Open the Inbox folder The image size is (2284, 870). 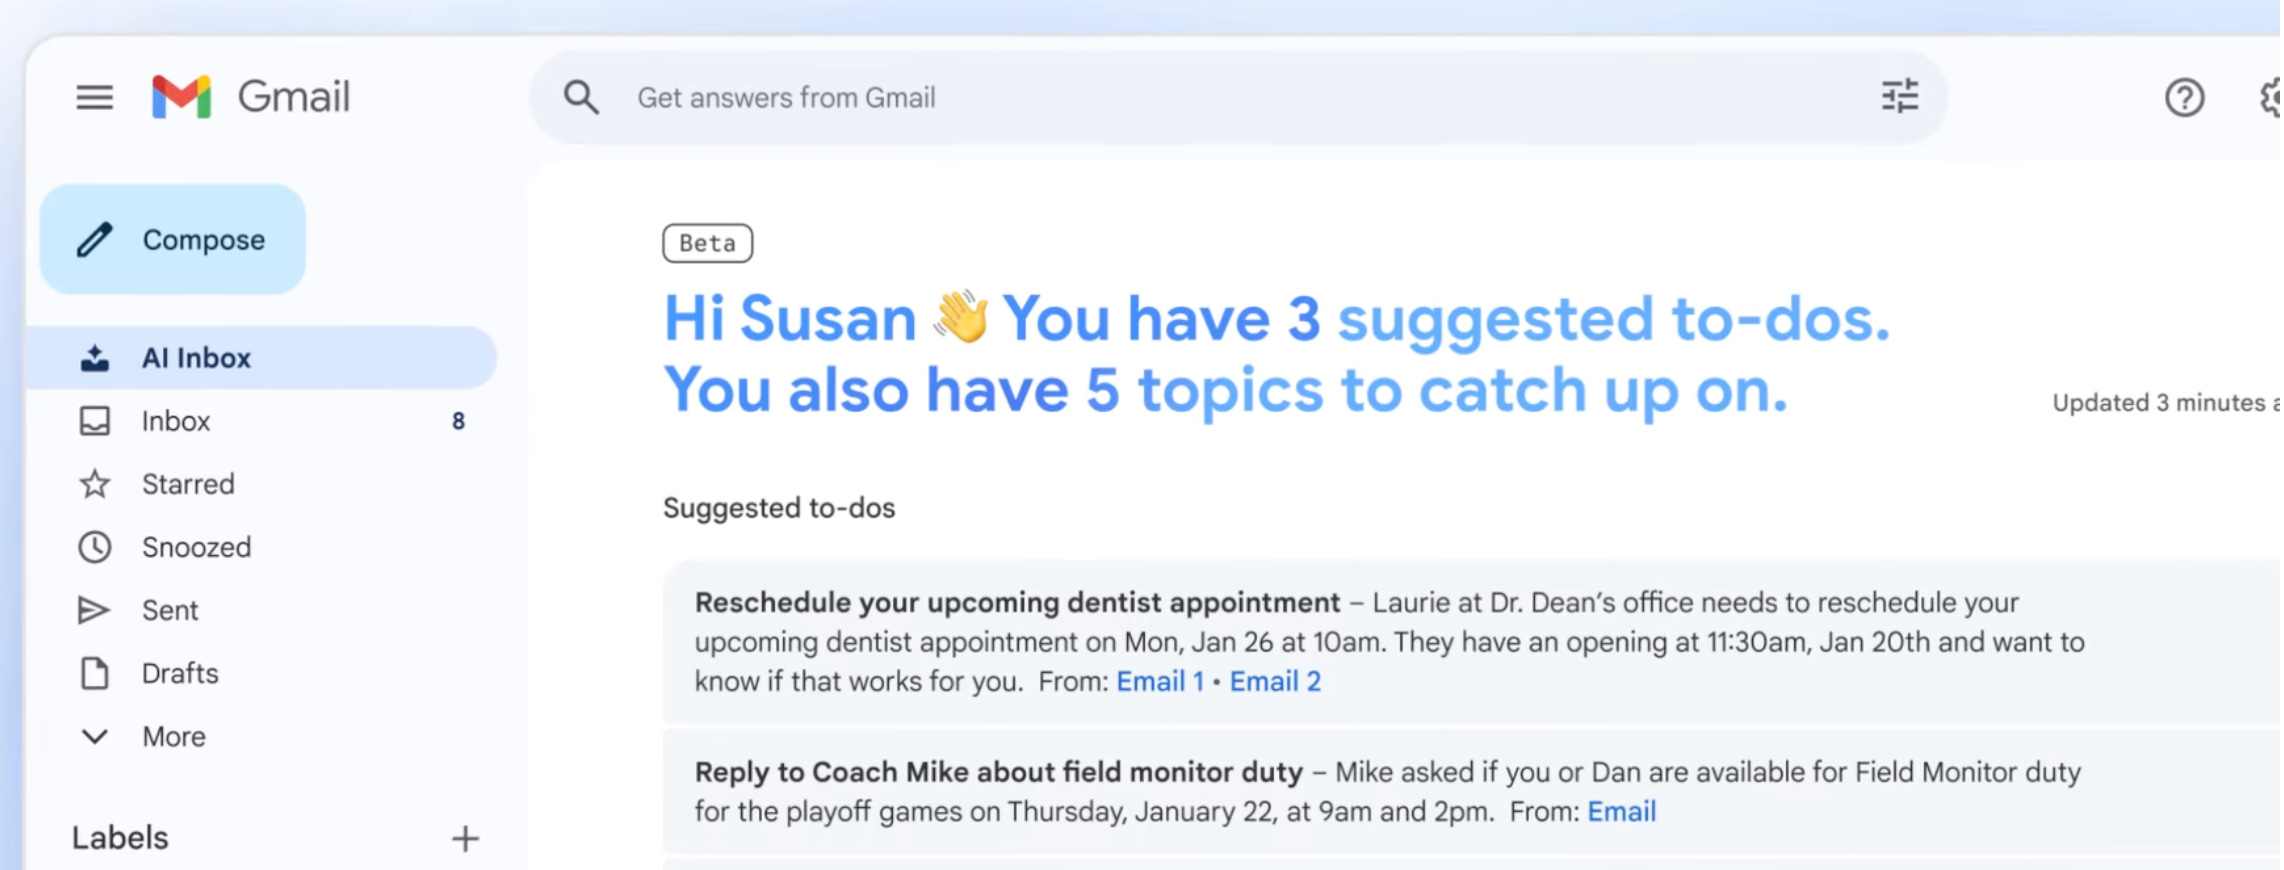point(260,421)
